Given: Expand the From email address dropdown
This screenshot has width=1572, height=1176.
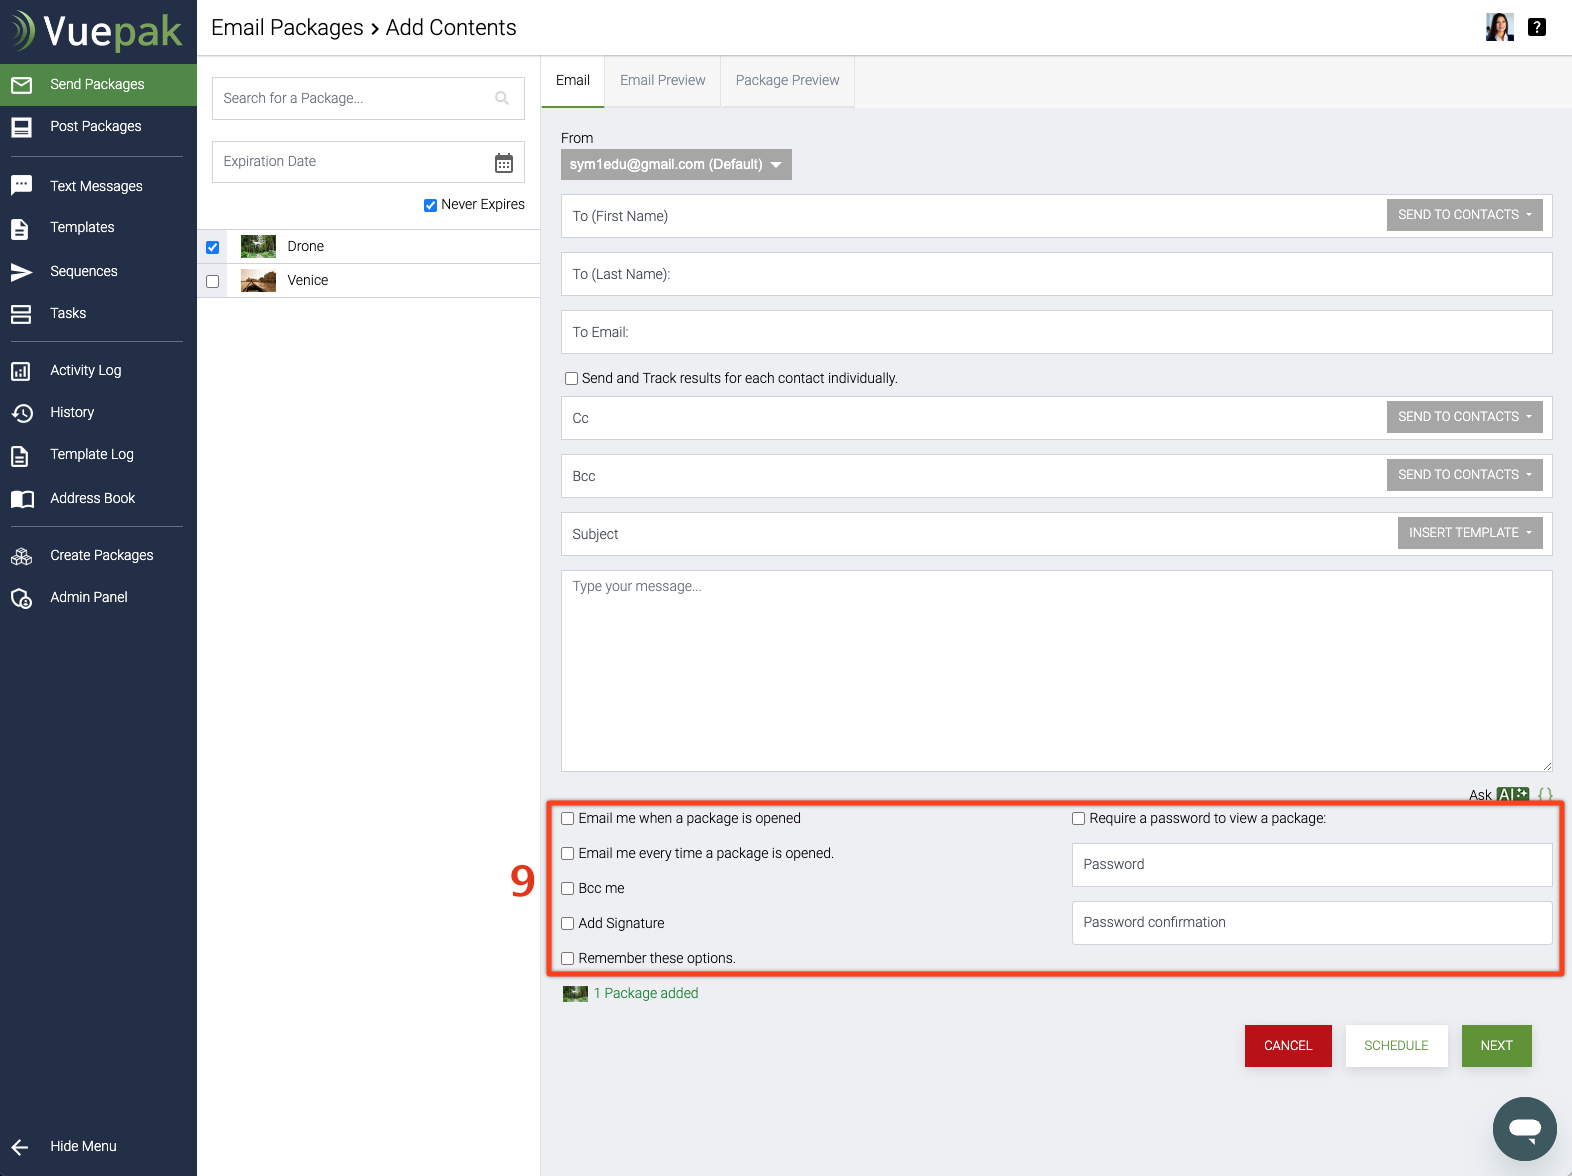Looking at the screenshot, I should tap(676, 164).
